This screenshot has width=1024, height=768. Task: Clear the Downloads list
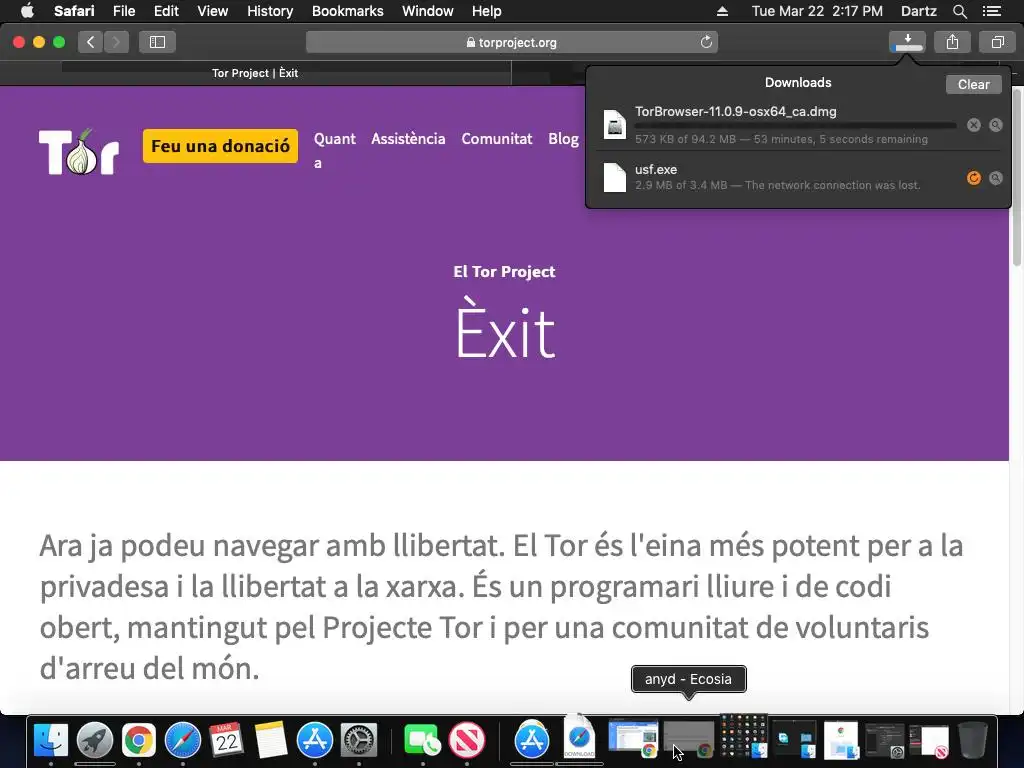(973, 84)
